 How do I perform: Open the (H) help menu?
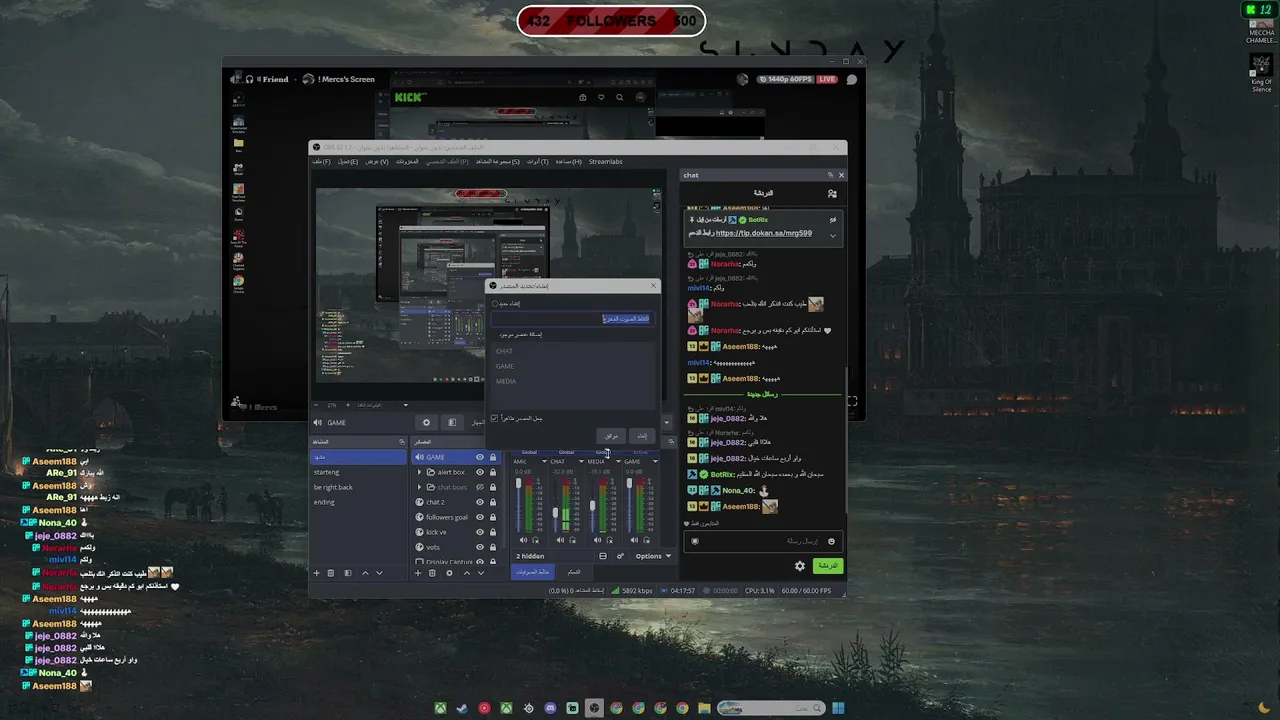569,161
